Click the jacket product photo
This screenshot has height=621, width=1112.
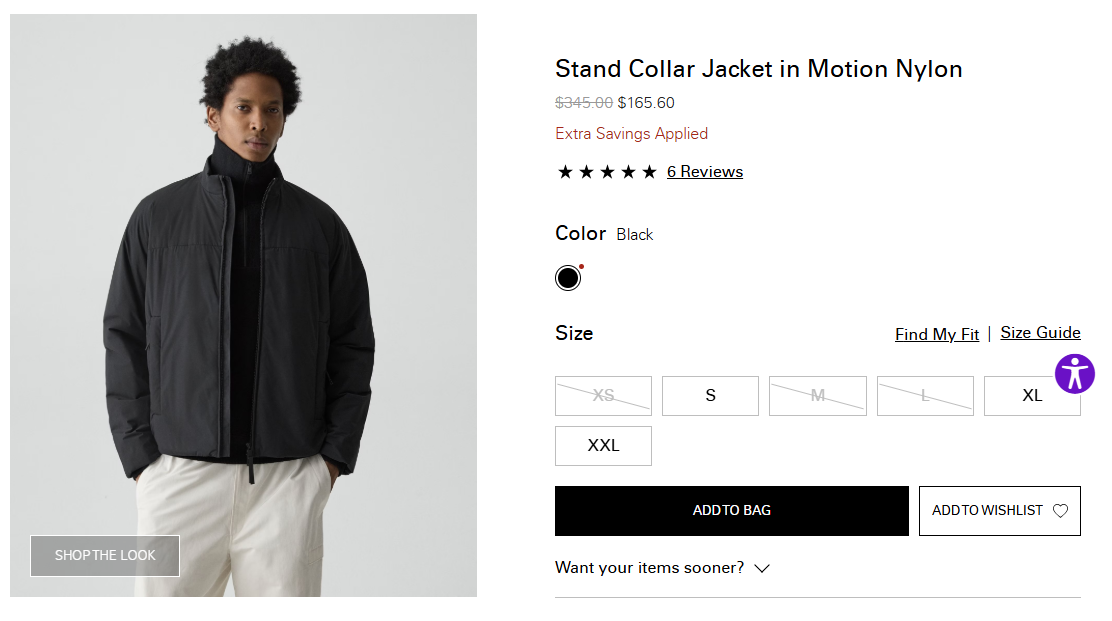click(243, 300)
